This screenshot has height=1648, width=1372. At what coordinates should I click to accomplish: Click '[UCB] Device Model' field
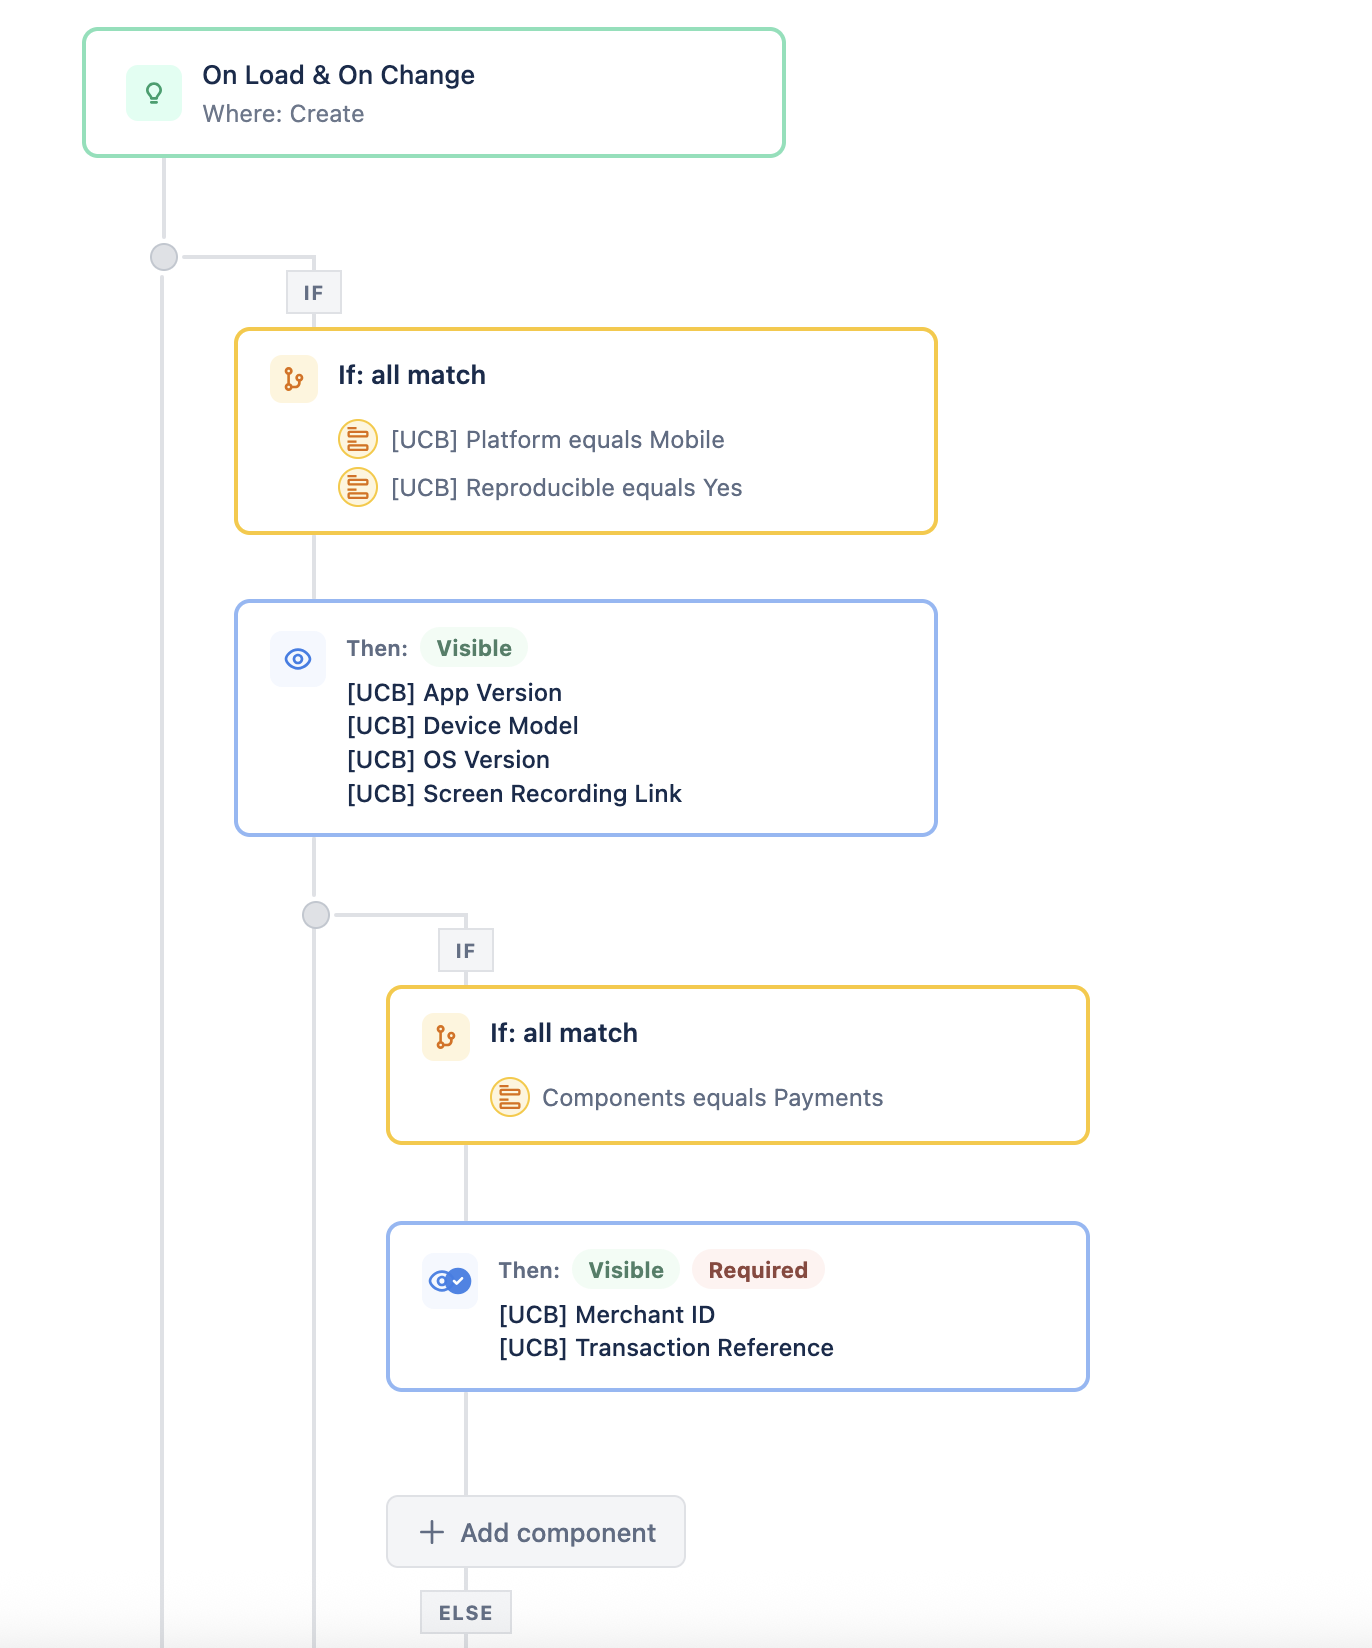pos(463,726)
